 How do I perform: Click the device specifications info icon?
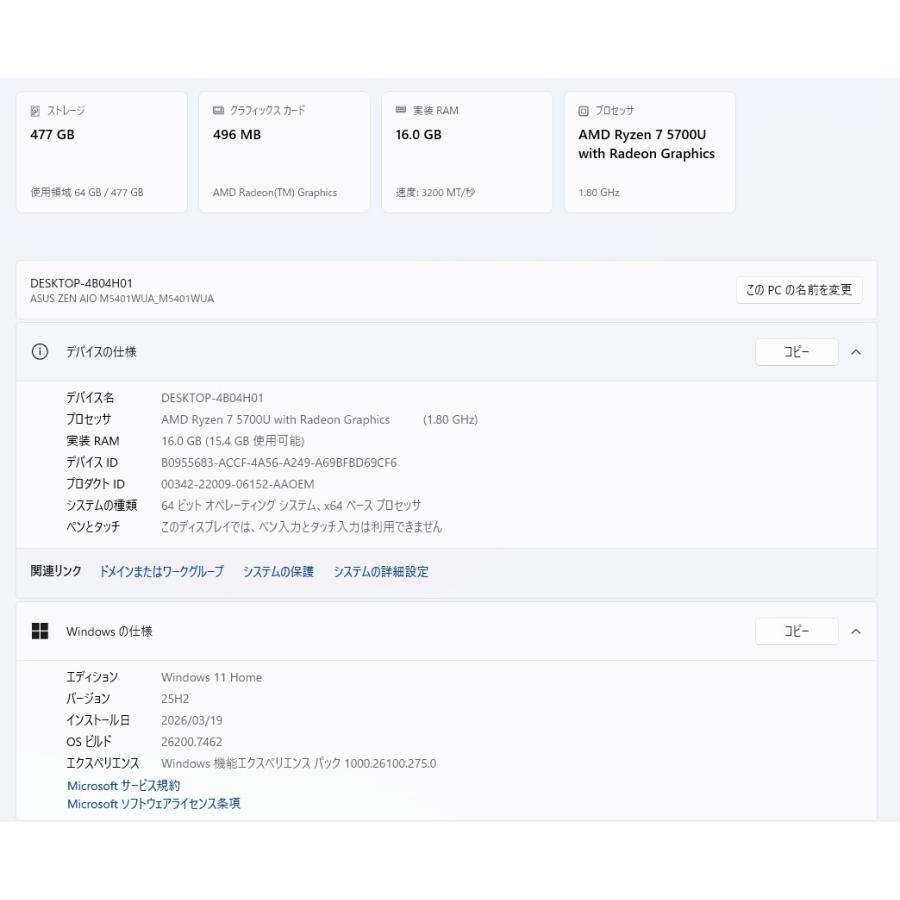[x=40, y=352]
